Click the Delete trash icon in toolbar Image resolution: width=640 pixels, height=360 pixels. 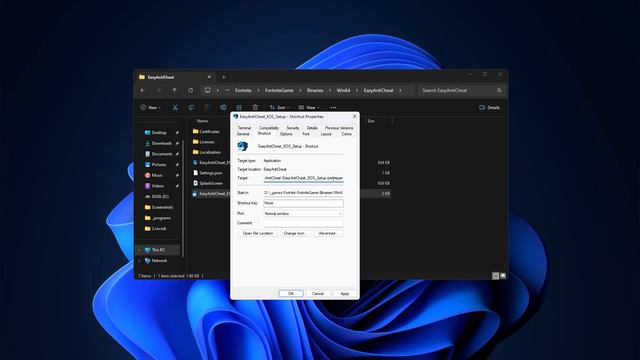(255, 108)
